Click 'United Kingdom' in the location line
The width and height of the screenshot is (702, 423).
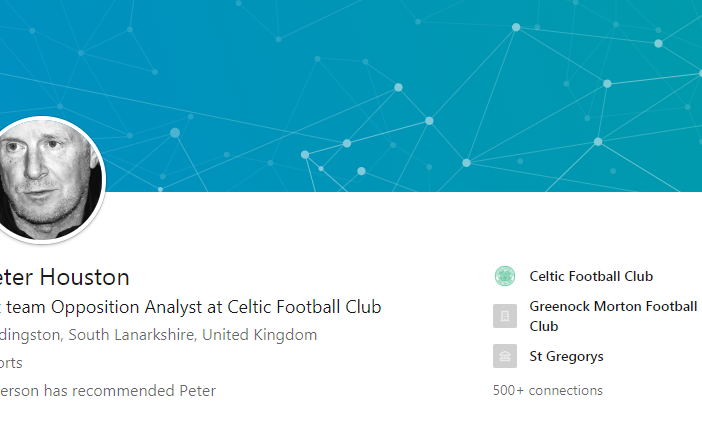tap(259, 335)
